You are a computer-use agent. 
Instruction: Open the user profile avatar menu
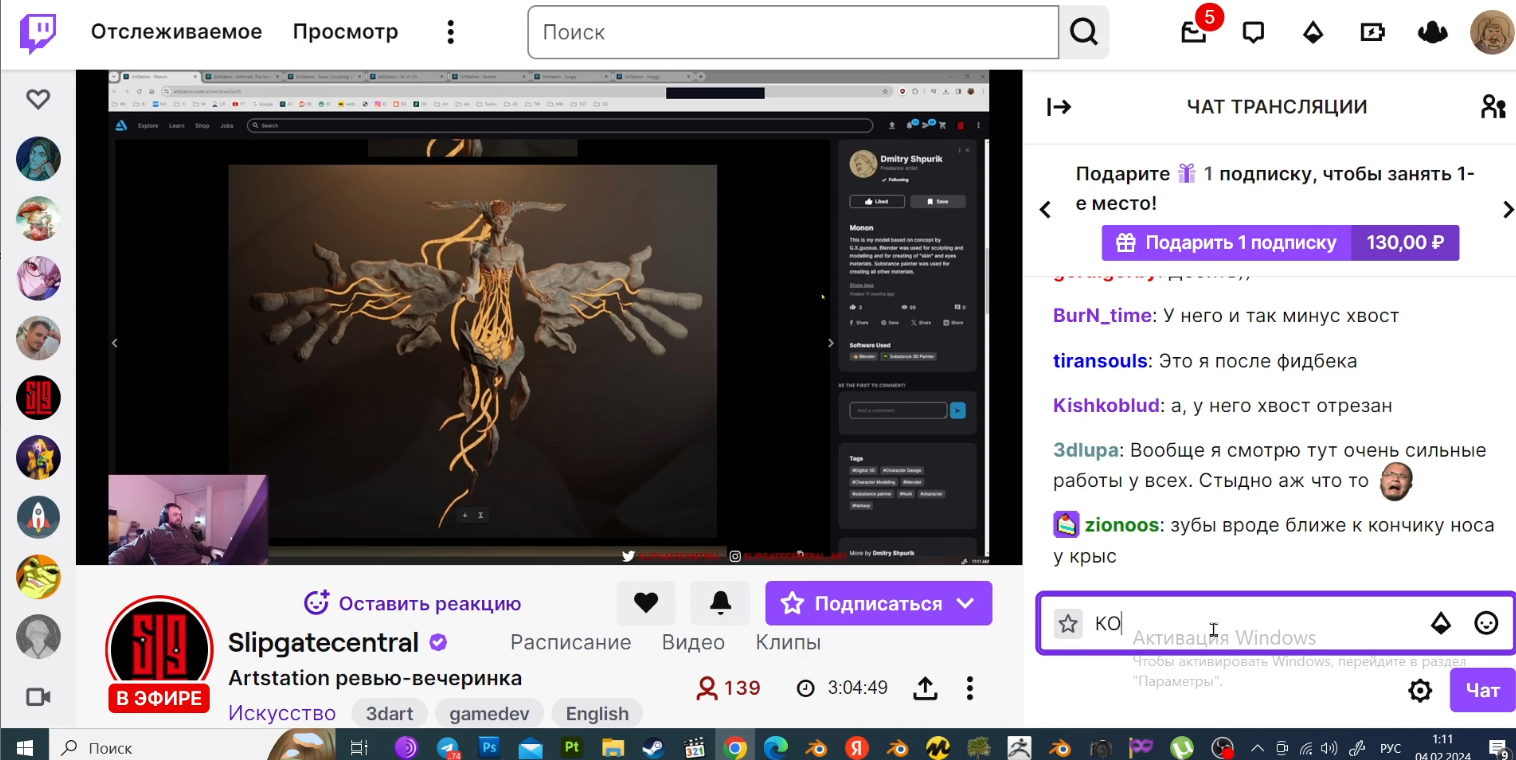(x=1492, y=32)
